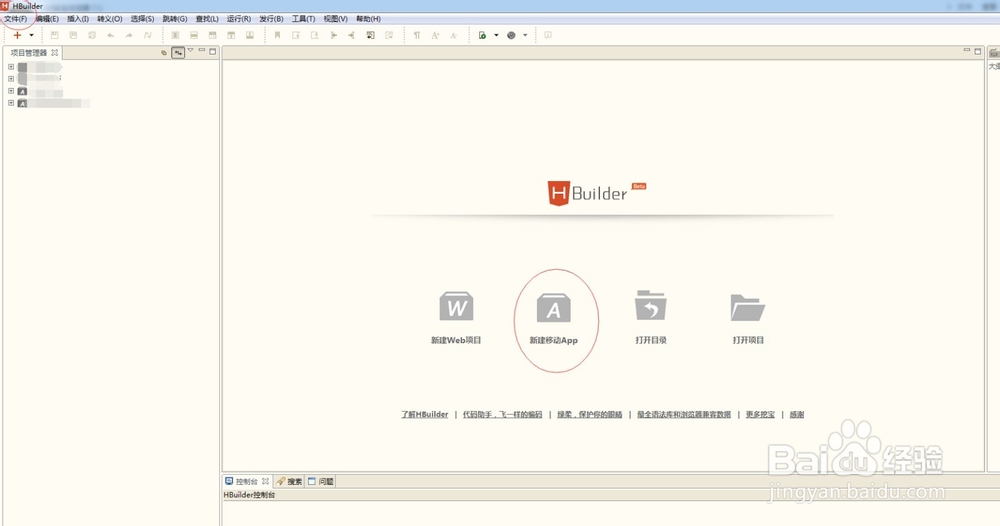Click the 打开目录 folder icon
The image size is (1000, 526).
tap(651, 305)
